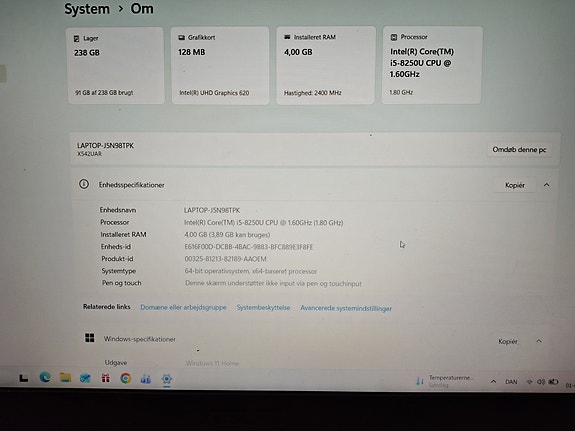The height and width of the screenshot is (431, 575).
Task: Launch Google Chrome from the taskbar
Action: [126, 378]
